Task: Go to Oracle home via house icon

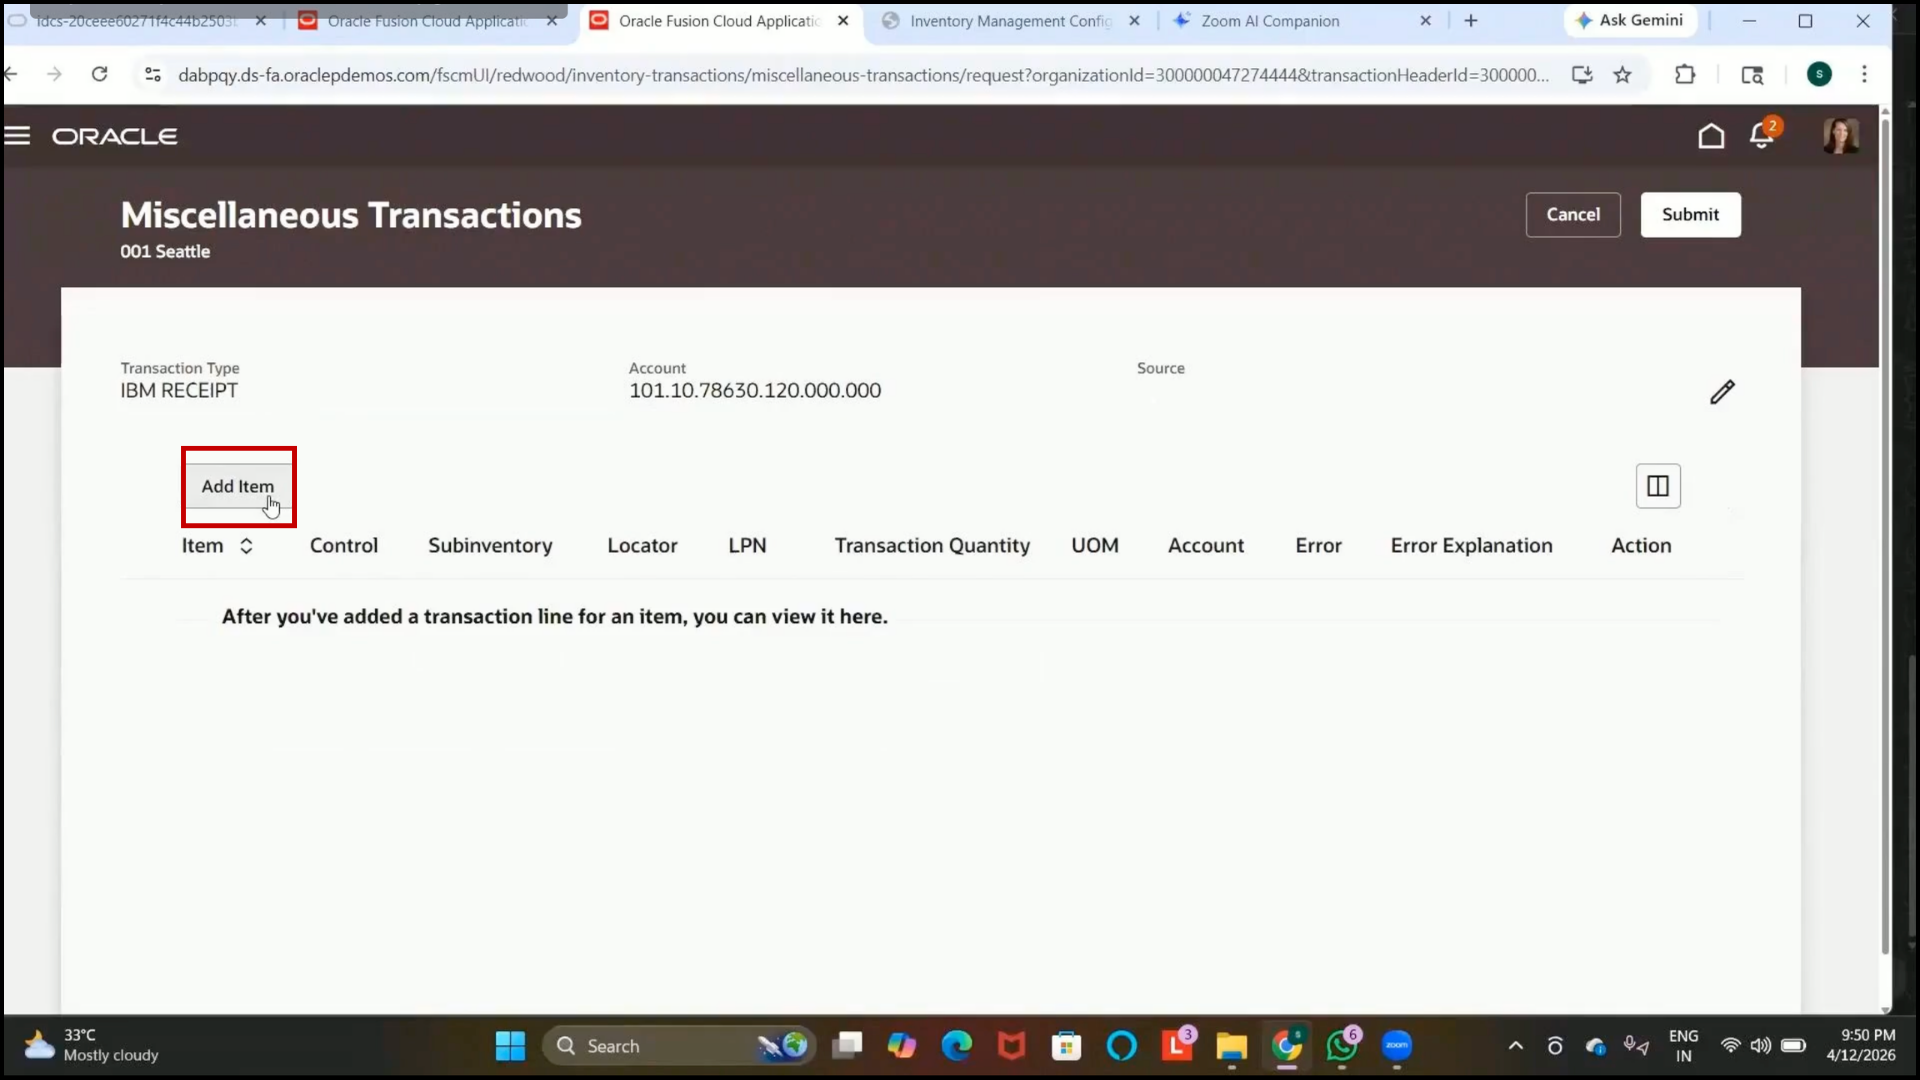Action: point(1711,136)
